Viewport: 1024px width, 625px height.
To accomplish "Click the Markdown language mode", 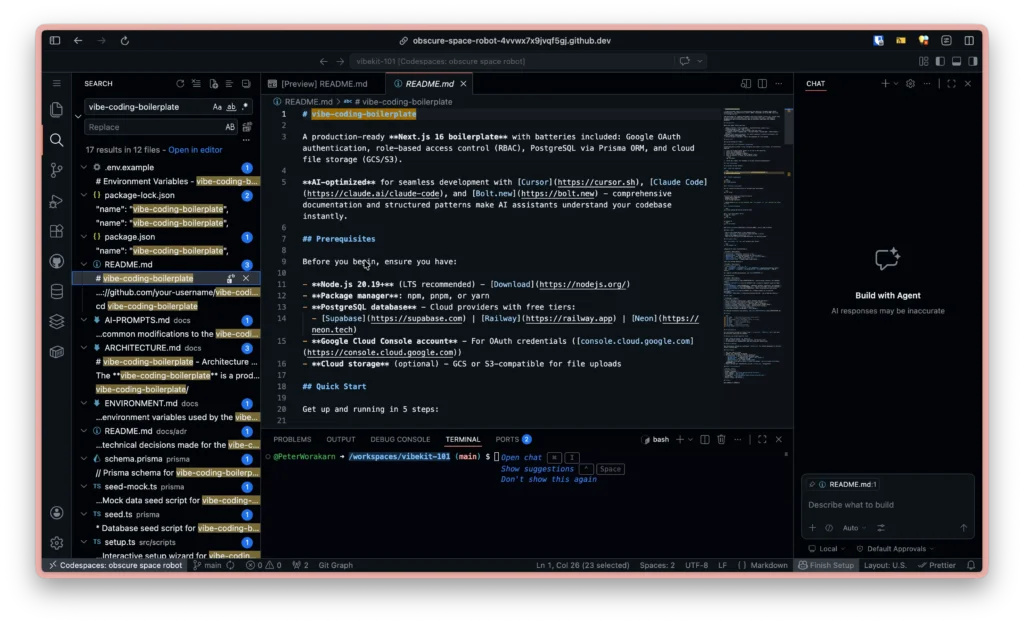I will 768,565.
